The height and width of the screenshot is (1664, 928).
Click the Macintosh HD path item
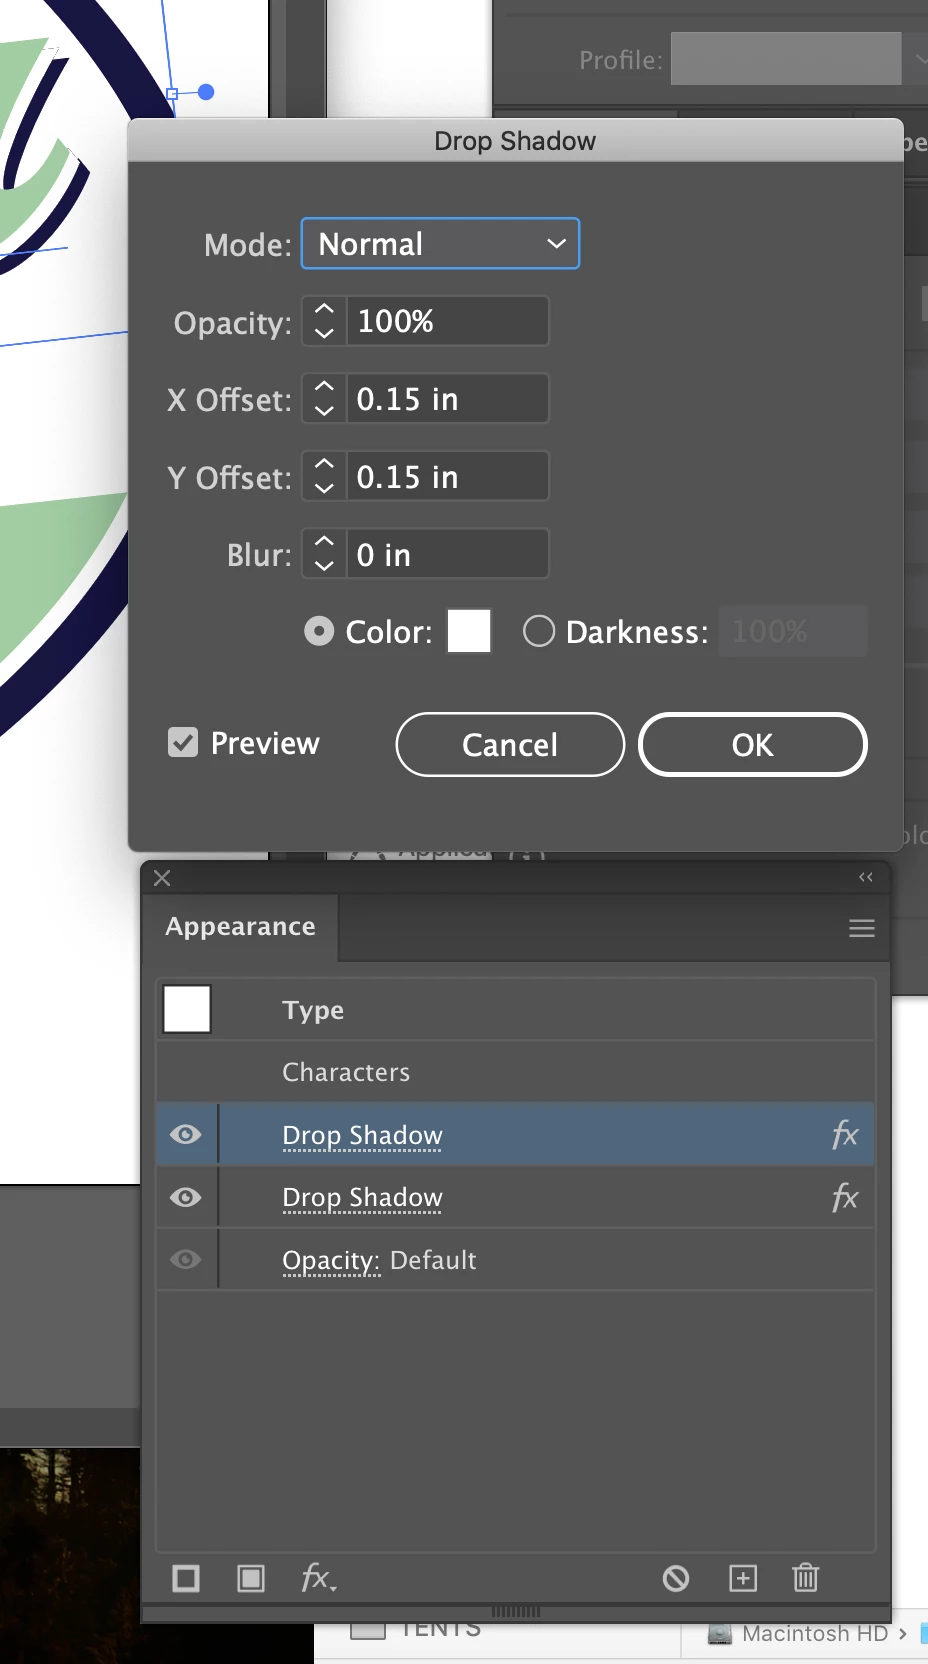pyautogui.click(x=799, y=1634)
